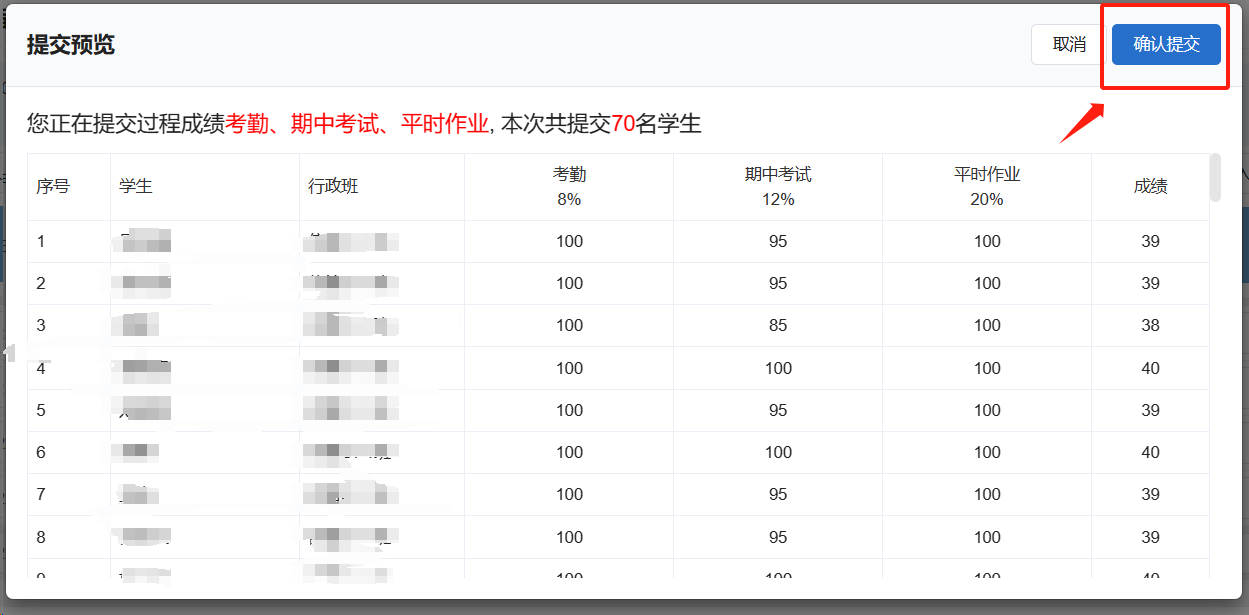Select the 成绩 value 38 in row 3

[1150, 325]
